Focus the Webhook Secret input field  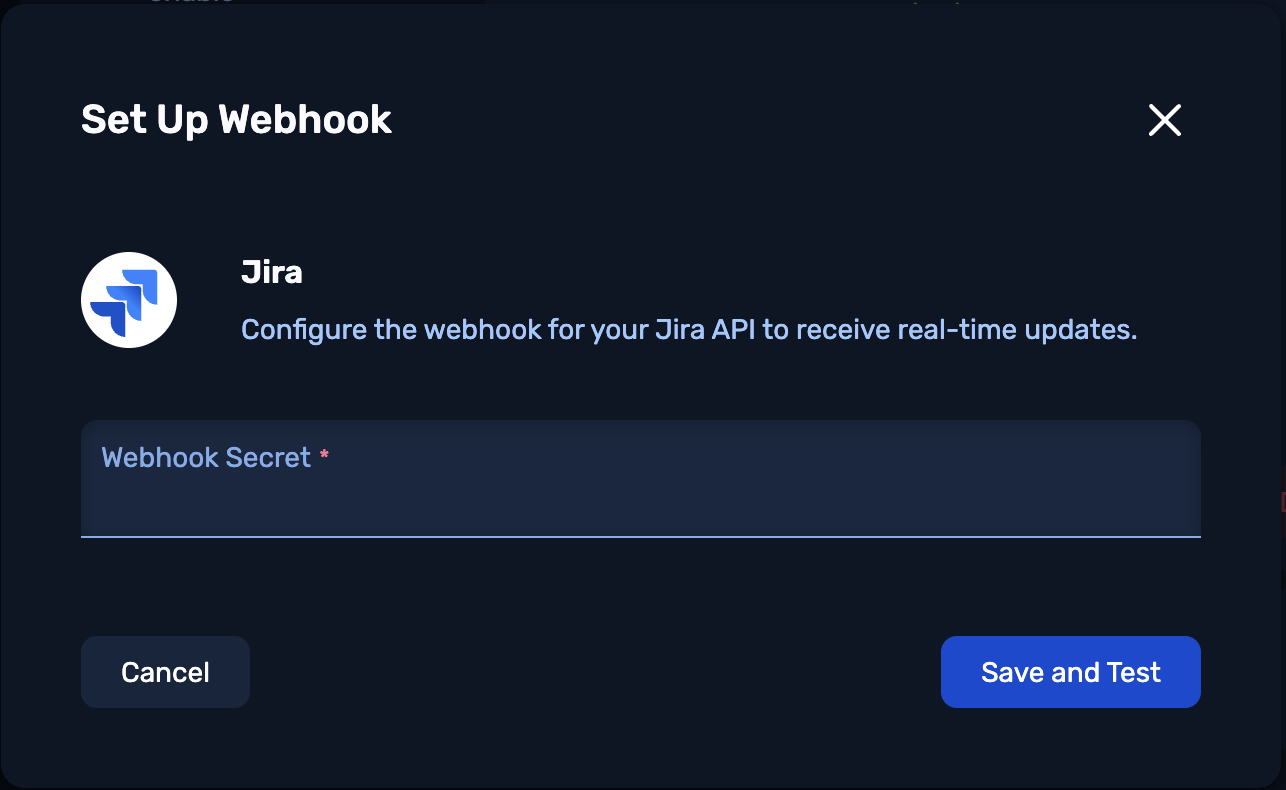pos(640,478)
